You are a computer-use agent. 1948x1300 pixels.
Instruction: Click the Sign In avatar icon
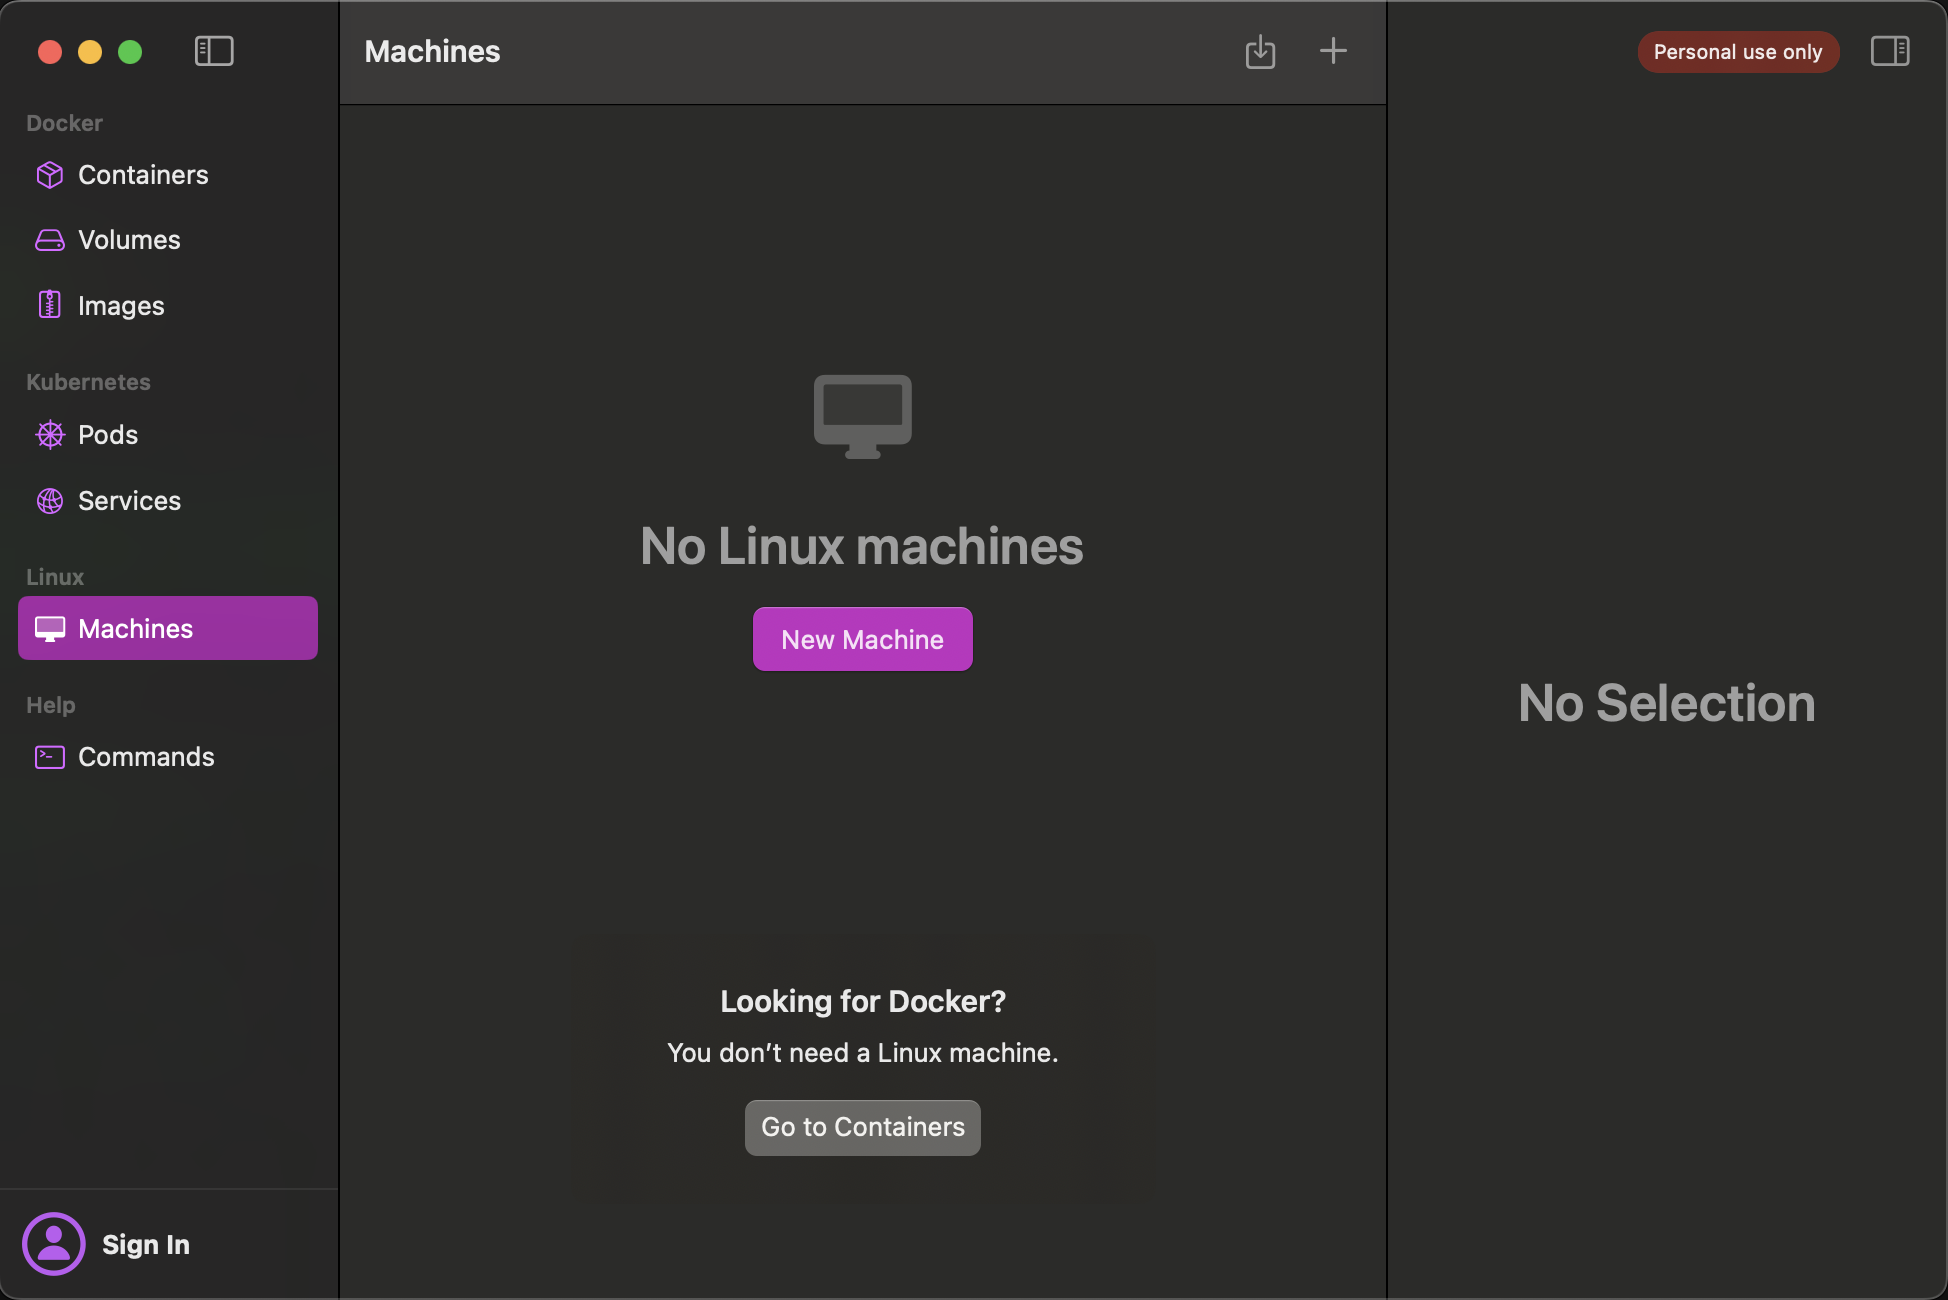pos(54,1244)
